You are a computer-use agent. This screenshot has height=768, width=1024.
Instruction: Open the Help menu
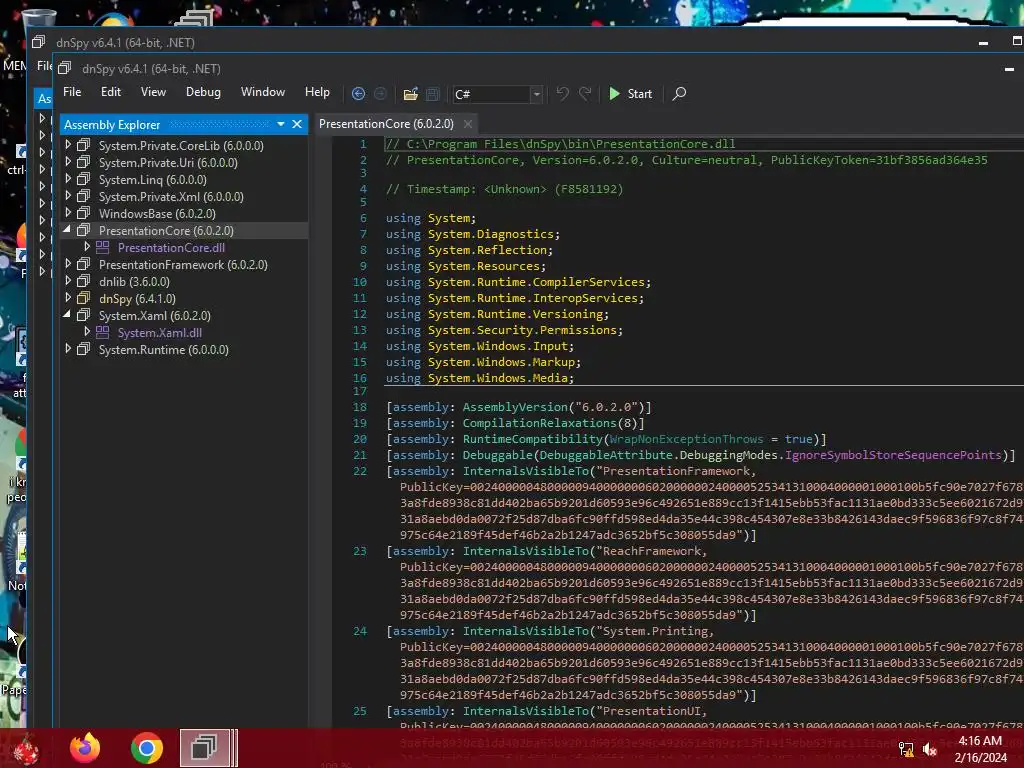tap(317, 92)
